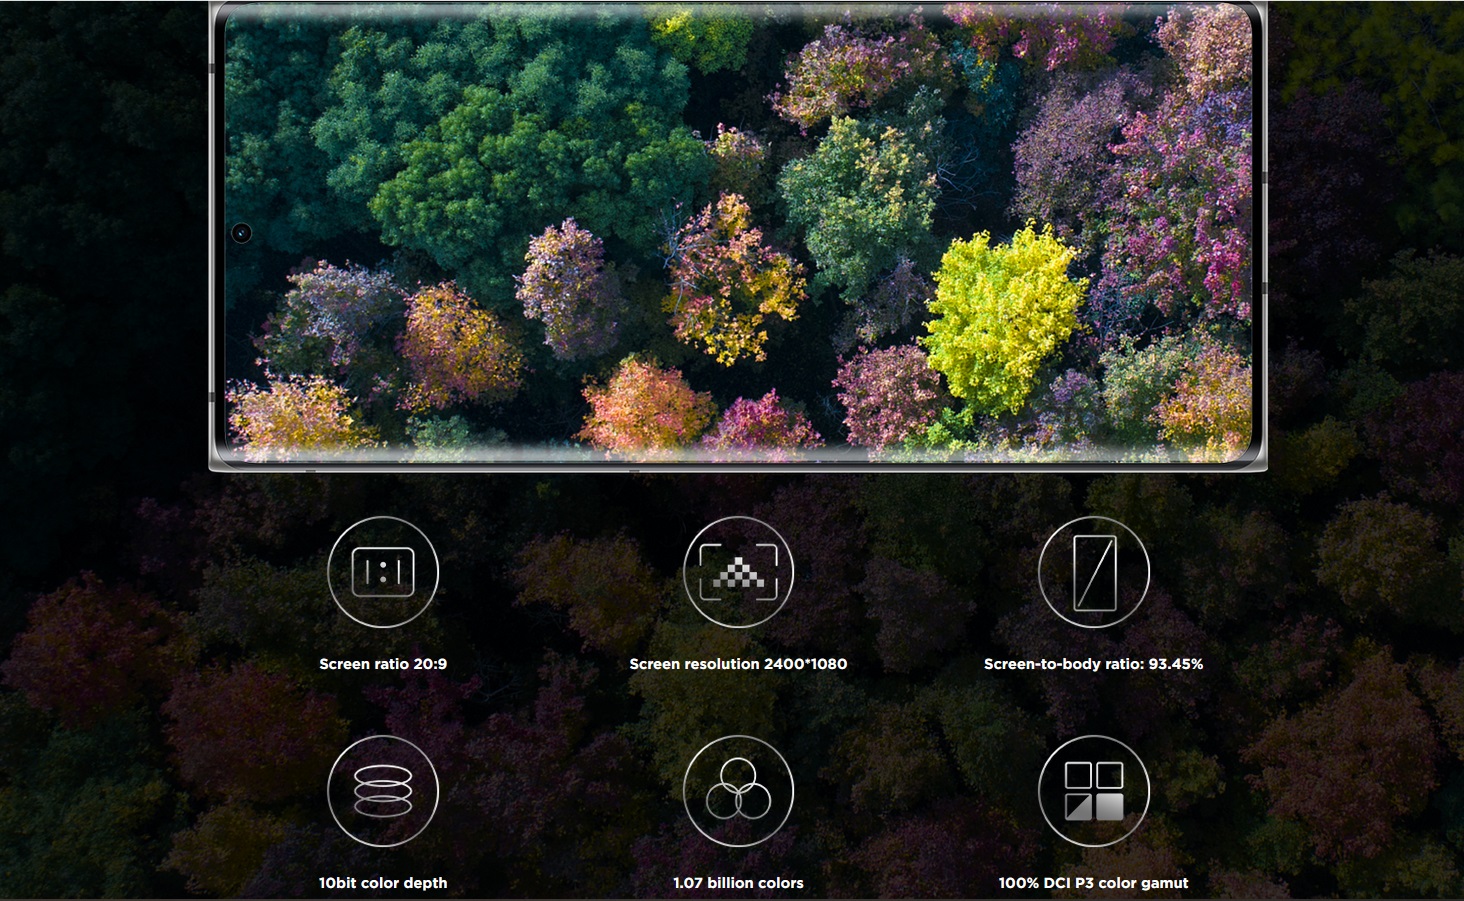Click the screen-to-body ratio phone icon
Viewport: 1464px width, 901px height.
click(x=1094, y=572)
